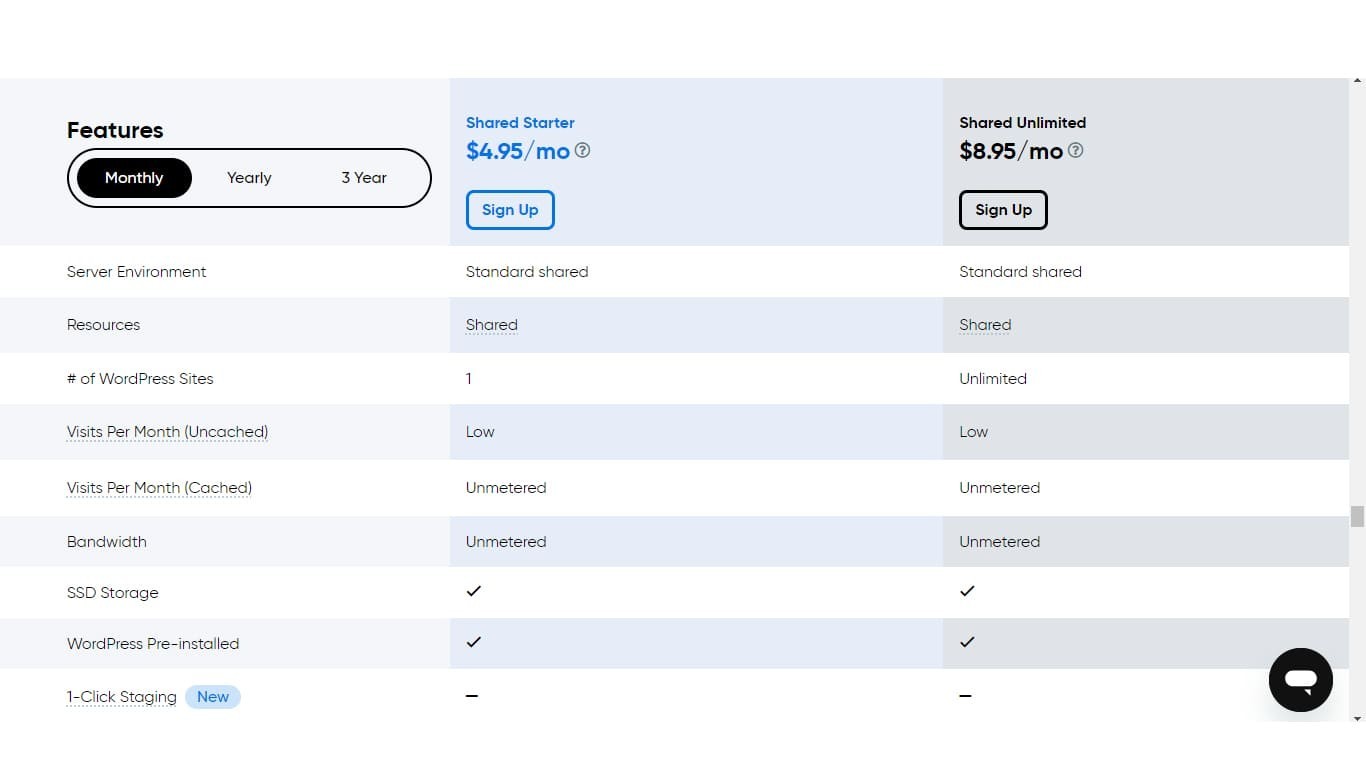
Task: Click the $8.95/mo price text
Action: [1011, 151]
